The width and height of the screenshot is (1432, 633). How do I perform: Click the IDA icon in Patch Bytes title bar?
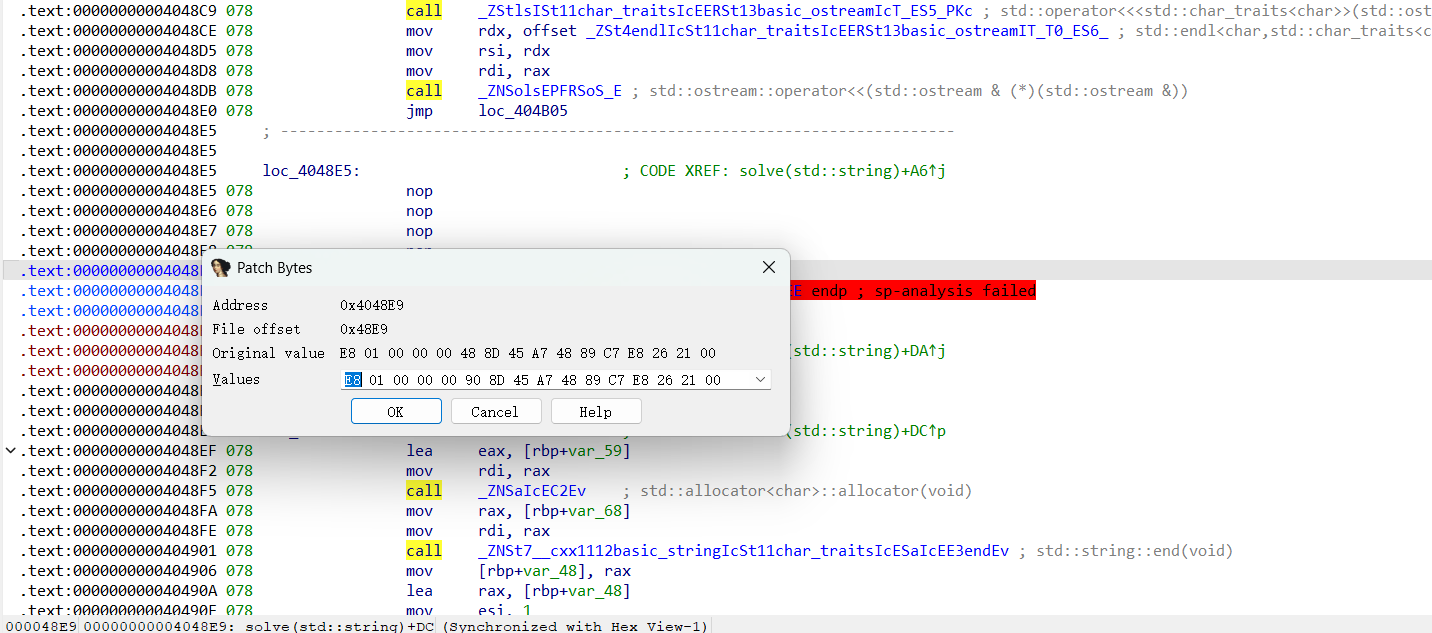pyautogui.click(x=221, y=268)
